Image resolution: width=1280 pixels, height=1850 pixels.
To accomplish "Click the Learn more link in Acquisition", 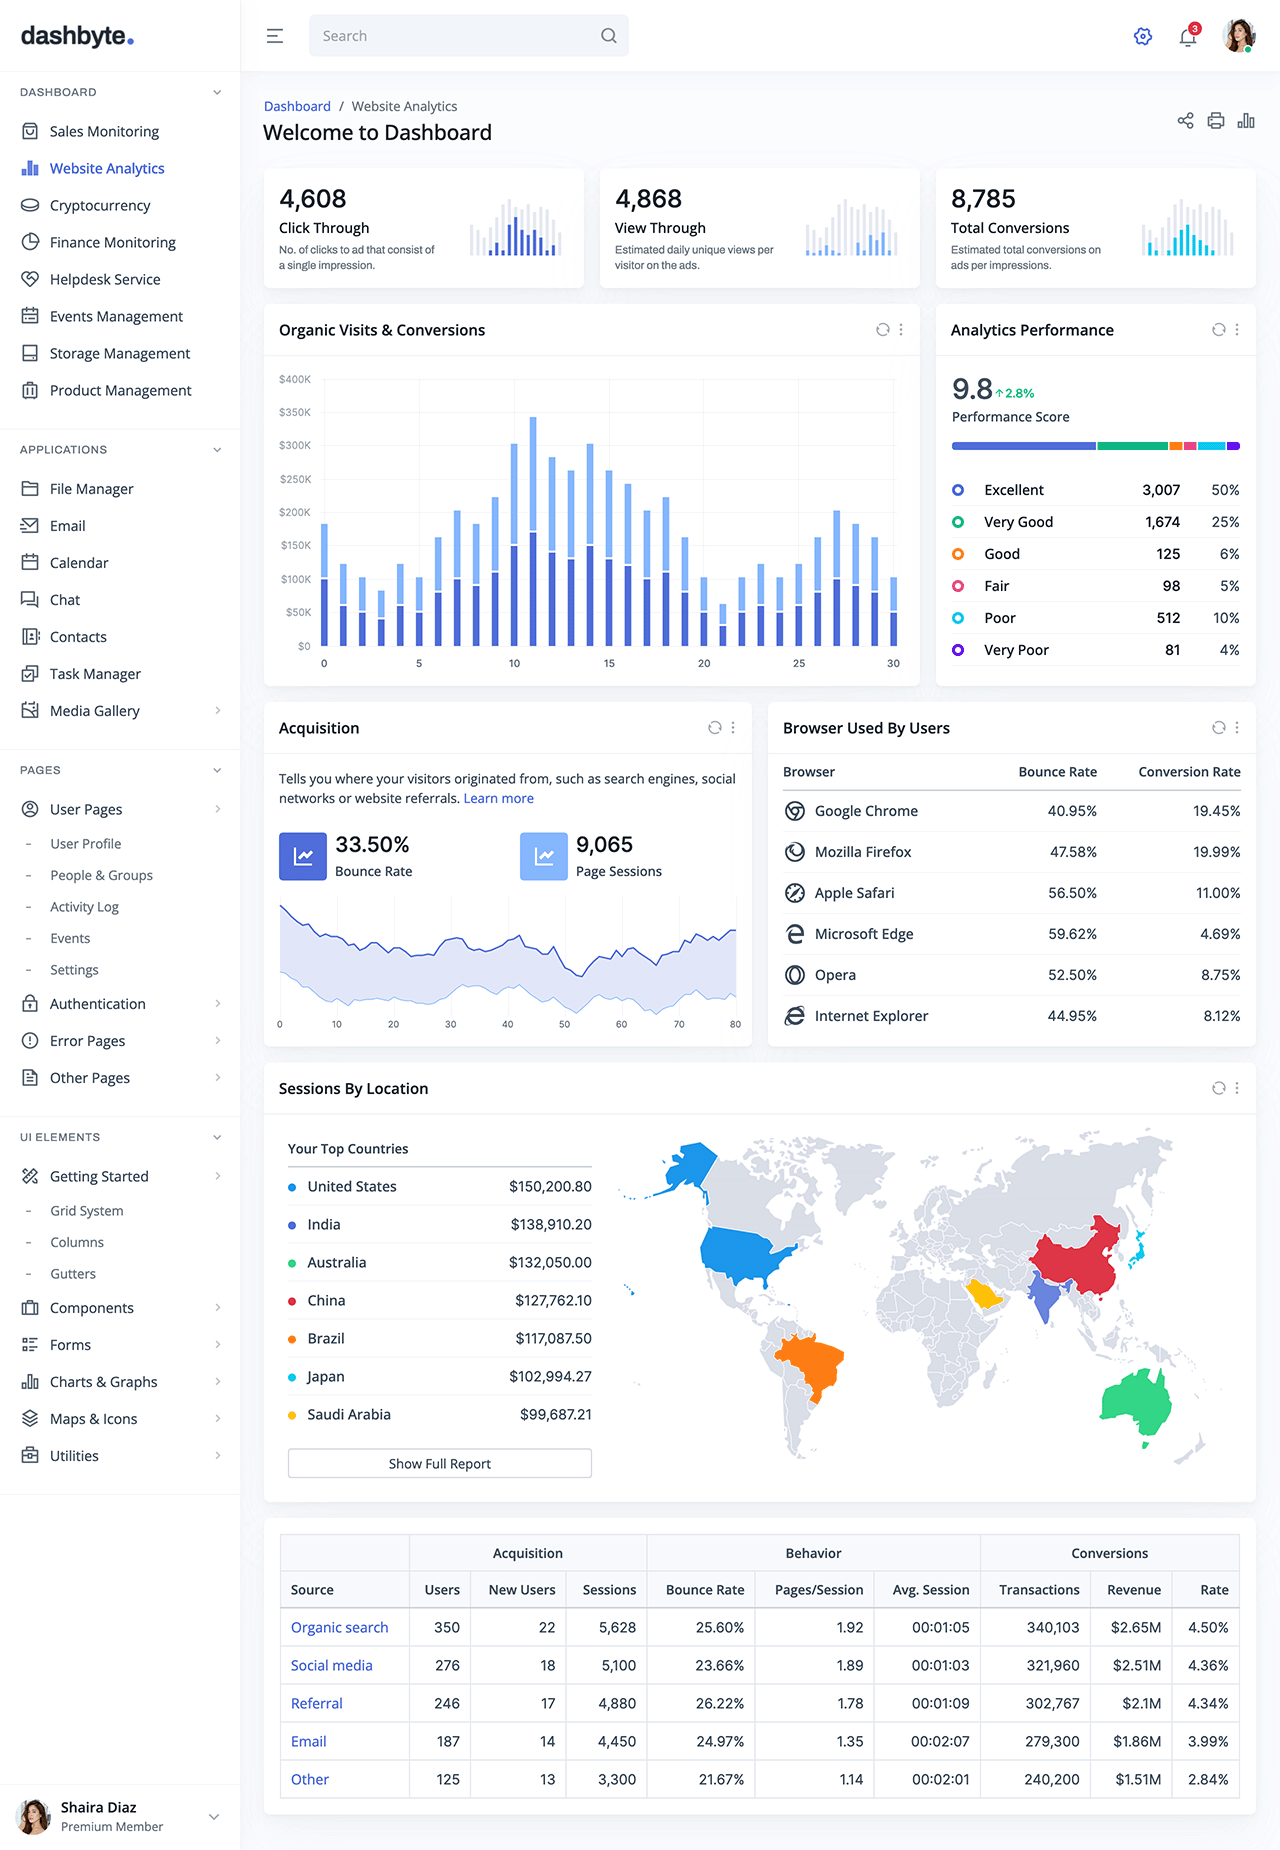I will coord(498,799).
